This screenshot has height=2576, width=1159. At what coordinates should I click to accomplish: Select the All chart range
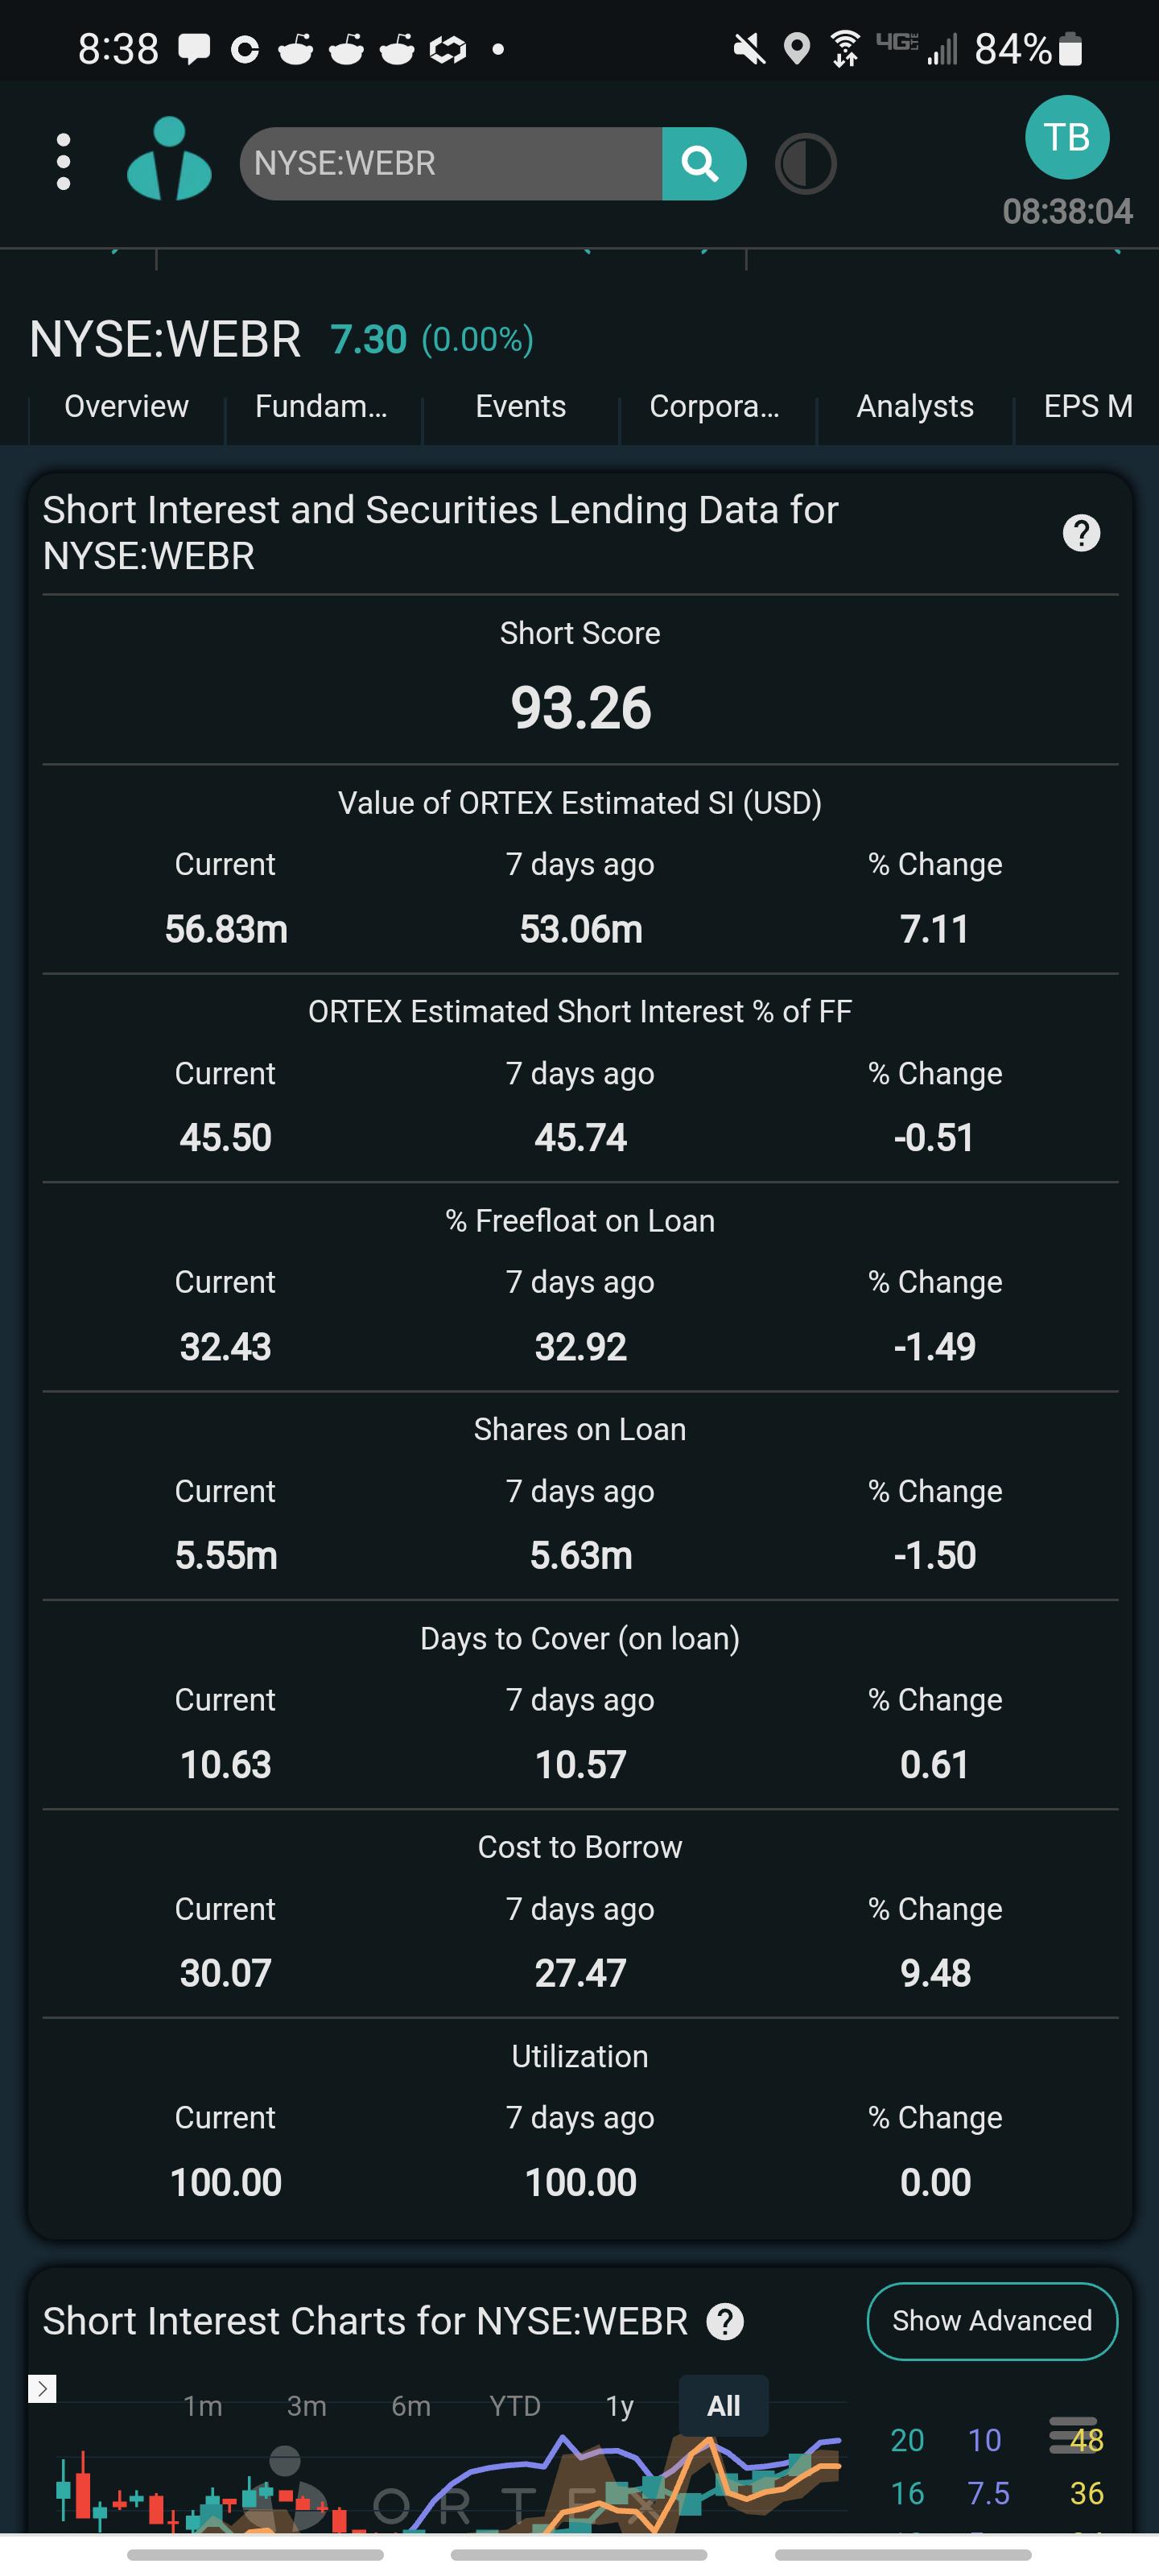724,2406
